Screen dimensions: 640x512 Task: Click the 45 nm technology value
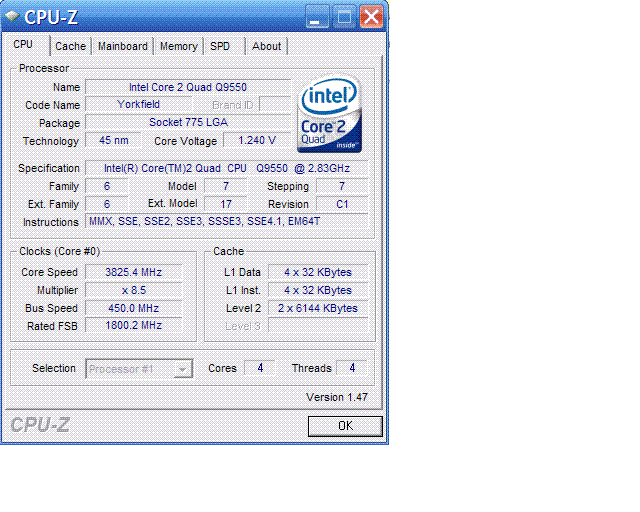point(113,140)
